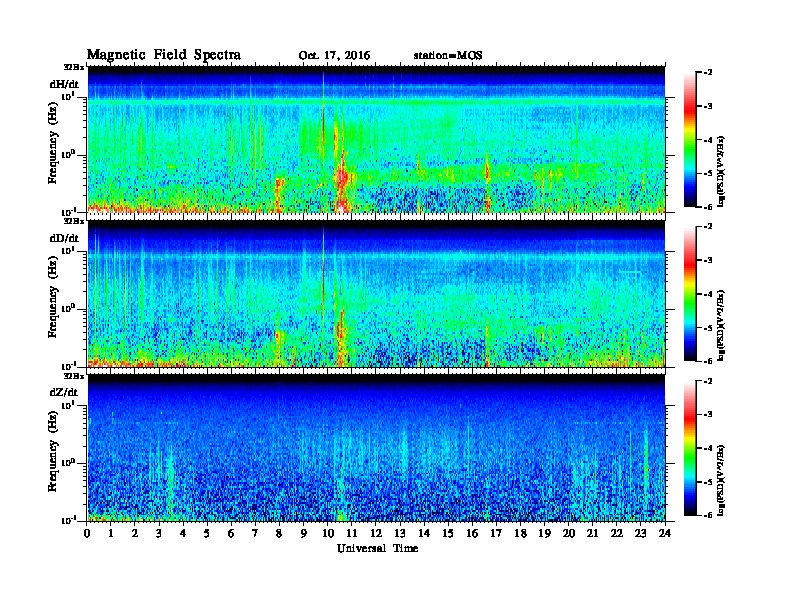Click hour 12 on the Universal Time axis
Viewport: 792px width, 612px height.
[x=376, y=533]
